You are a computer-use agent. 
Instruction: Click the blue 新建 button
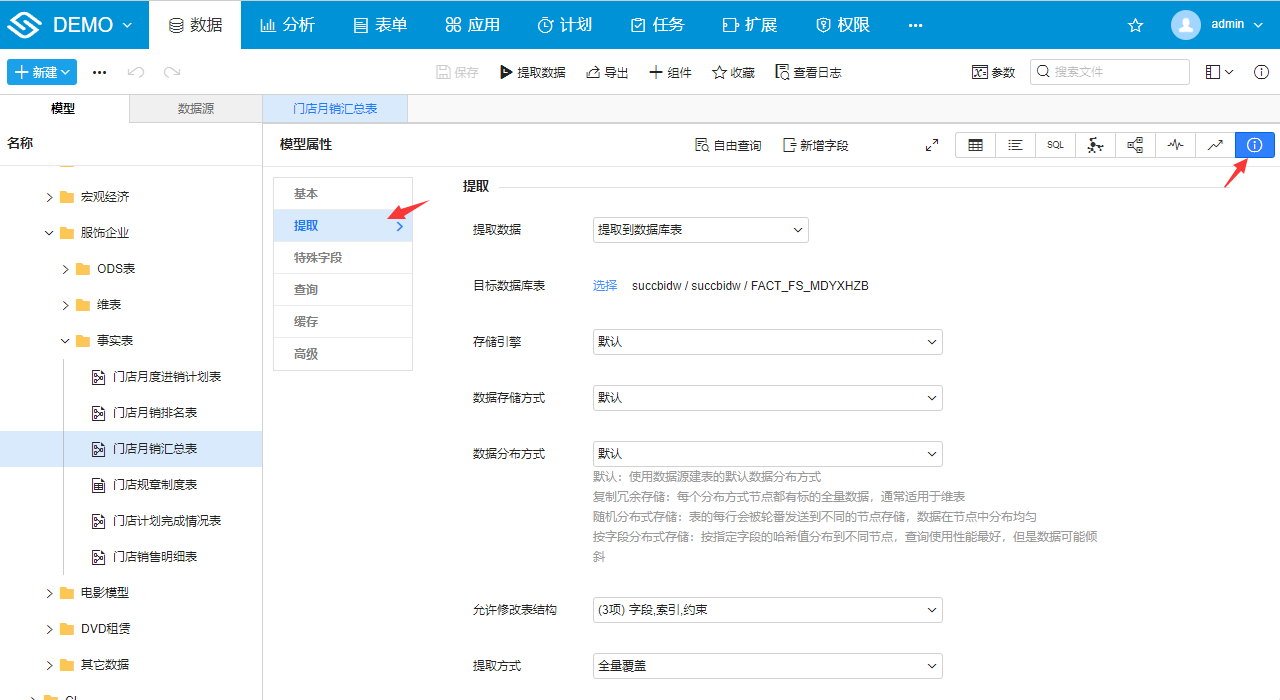pos(41,72)
